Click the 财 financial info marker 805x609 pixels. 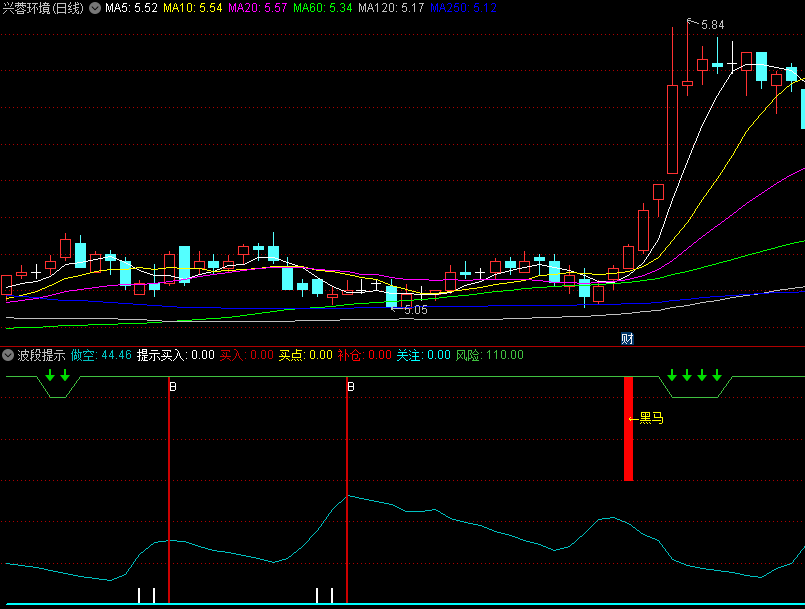tap(627, 338)
